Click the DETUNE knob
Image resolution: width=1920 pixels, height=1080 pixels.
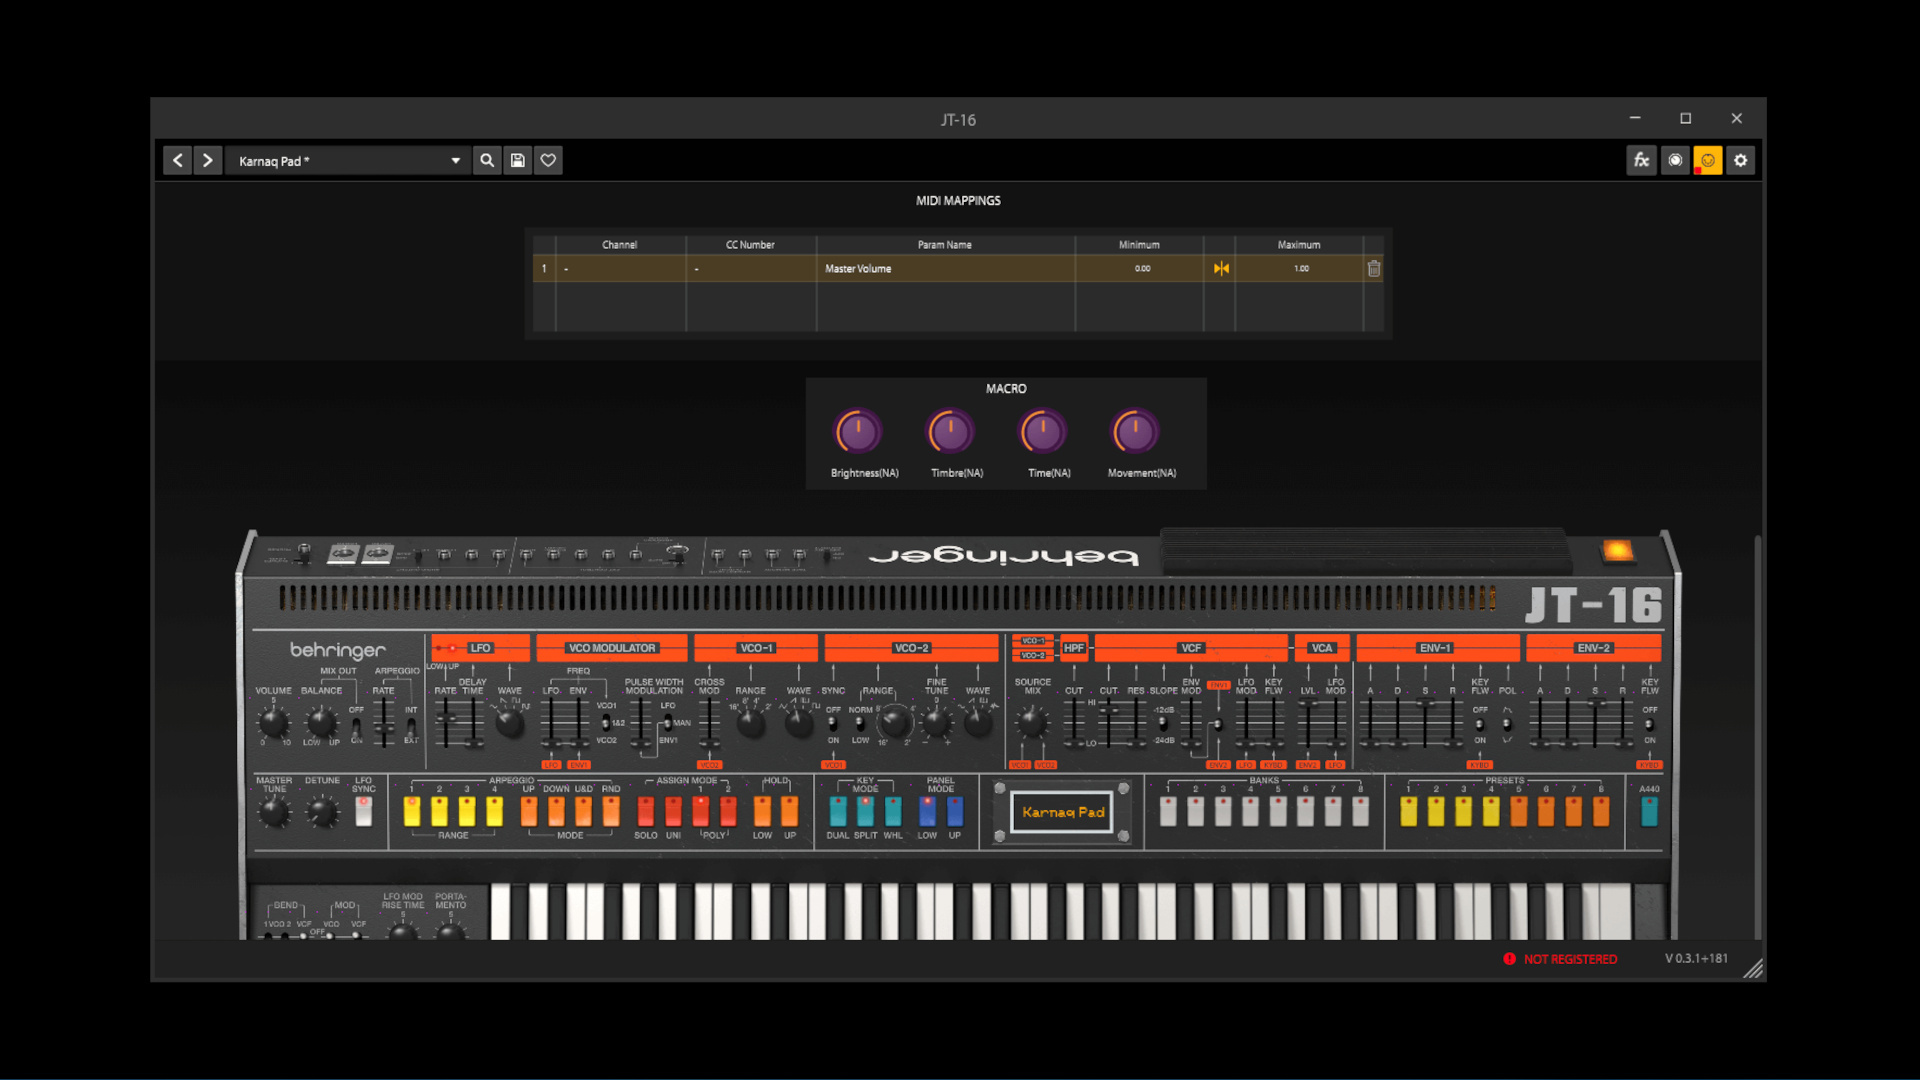[x=321, y=812]
